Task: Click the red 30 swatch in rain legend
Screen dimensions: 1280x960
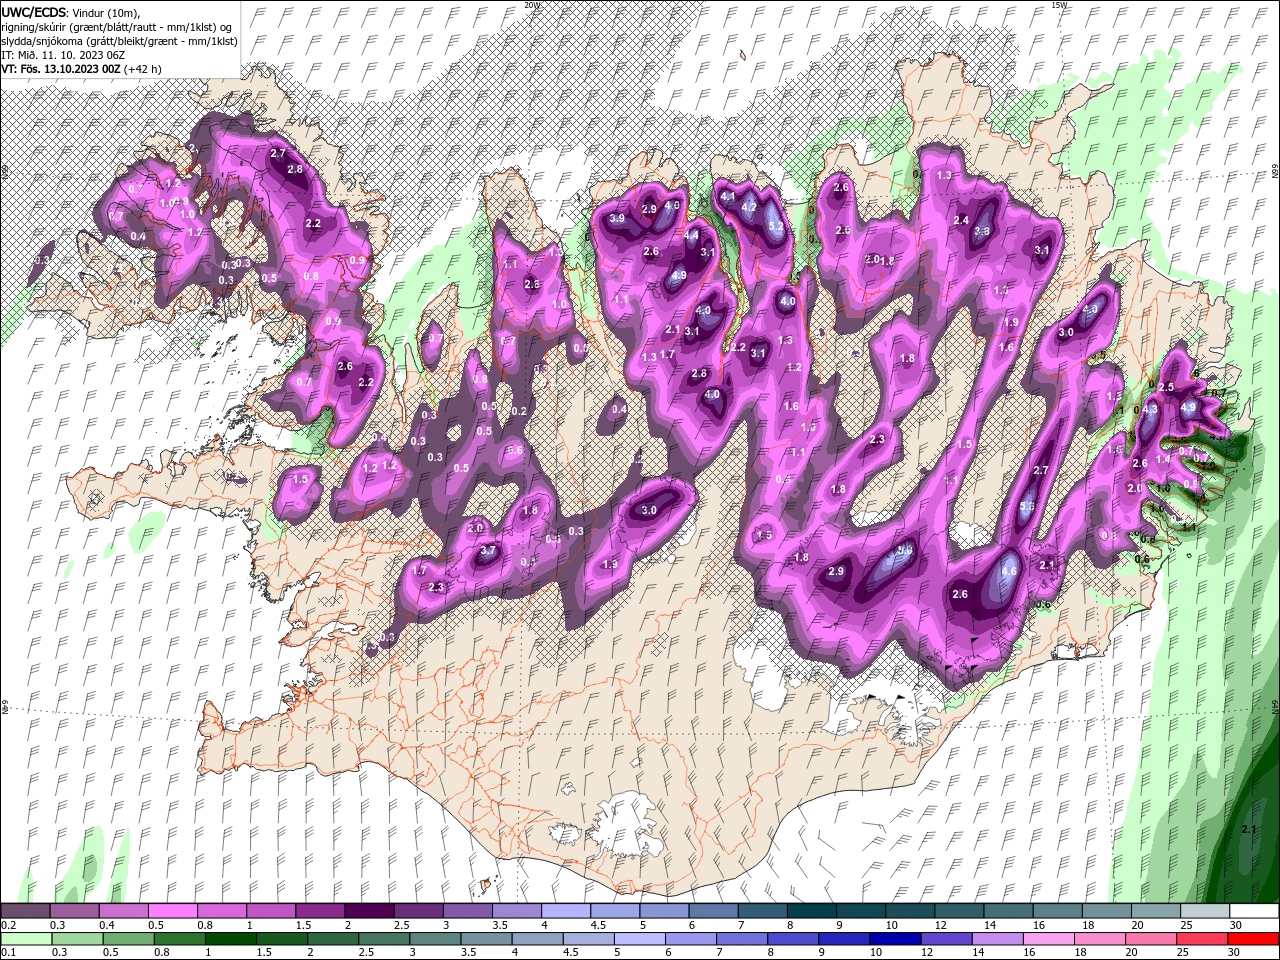Action: tap(1253, 938)
